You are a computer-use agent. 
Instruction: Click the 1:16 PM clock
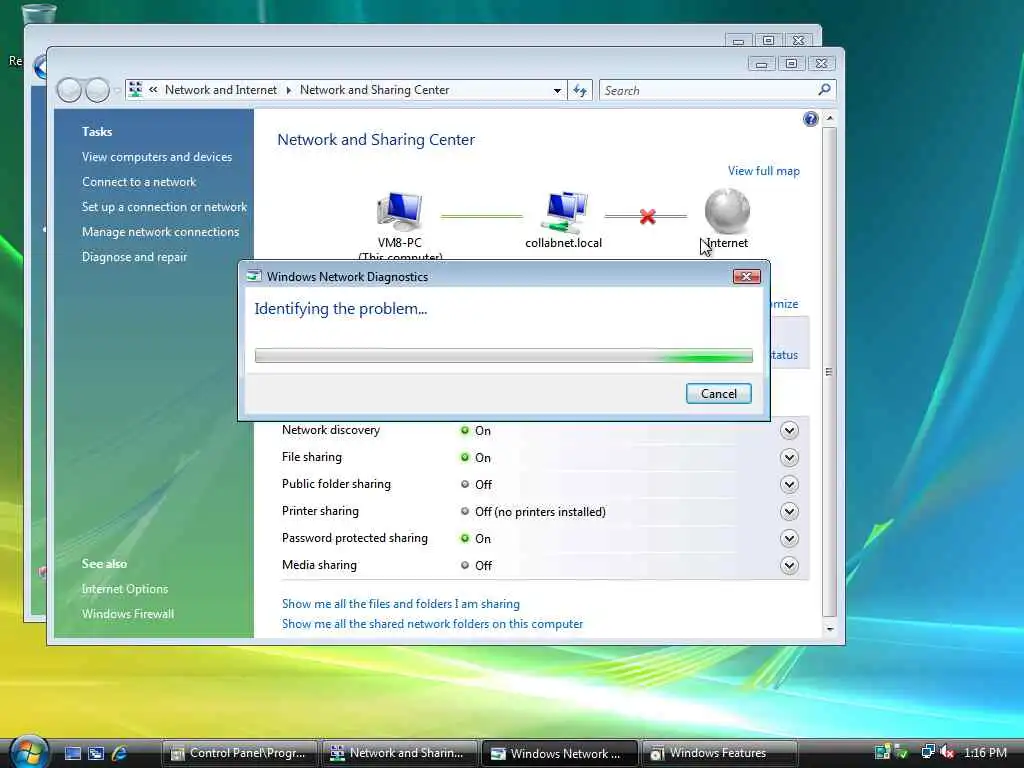(x=985, y=752)
